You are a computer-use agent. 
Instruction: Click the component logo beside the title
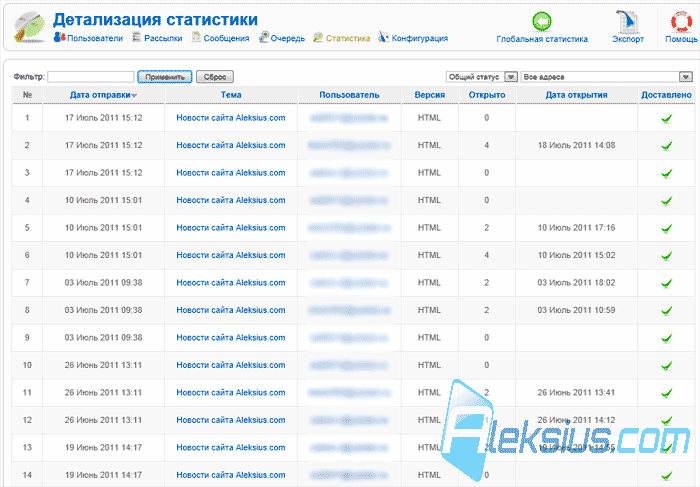click(30, 28)
